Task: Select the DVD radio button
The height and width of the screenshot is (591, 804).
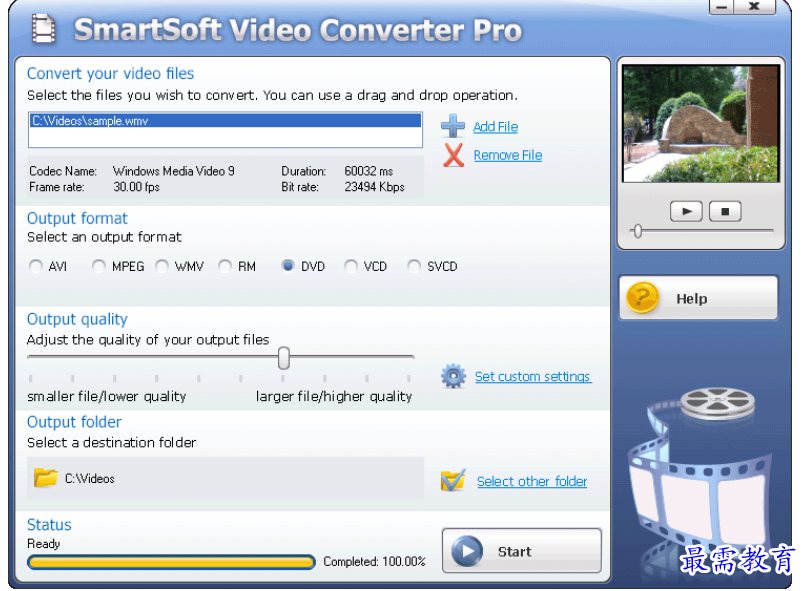Action: point(288,266)
